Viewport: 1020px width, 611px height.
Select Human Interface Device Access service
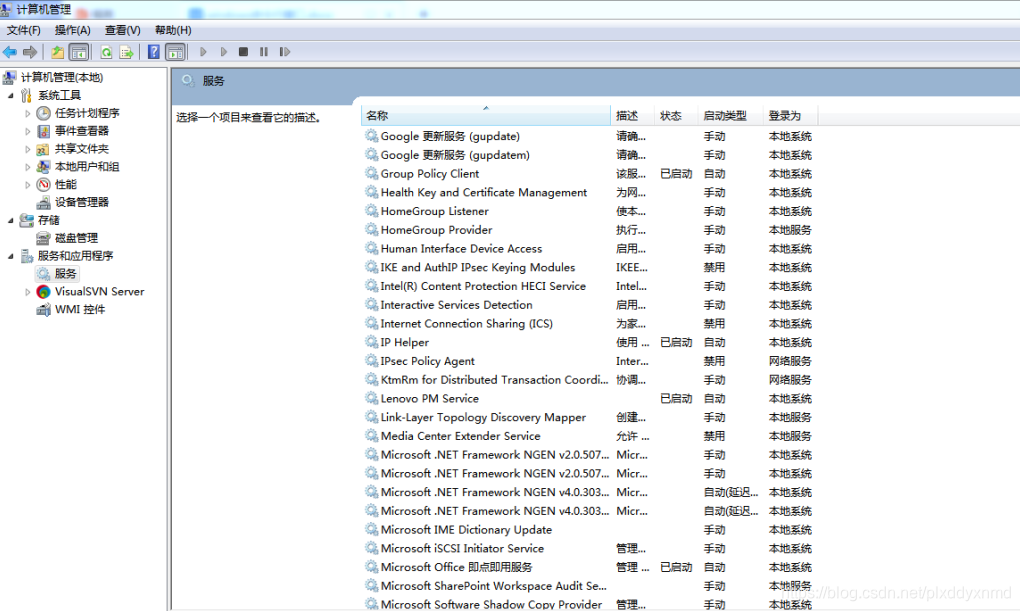tap(461, 249)
